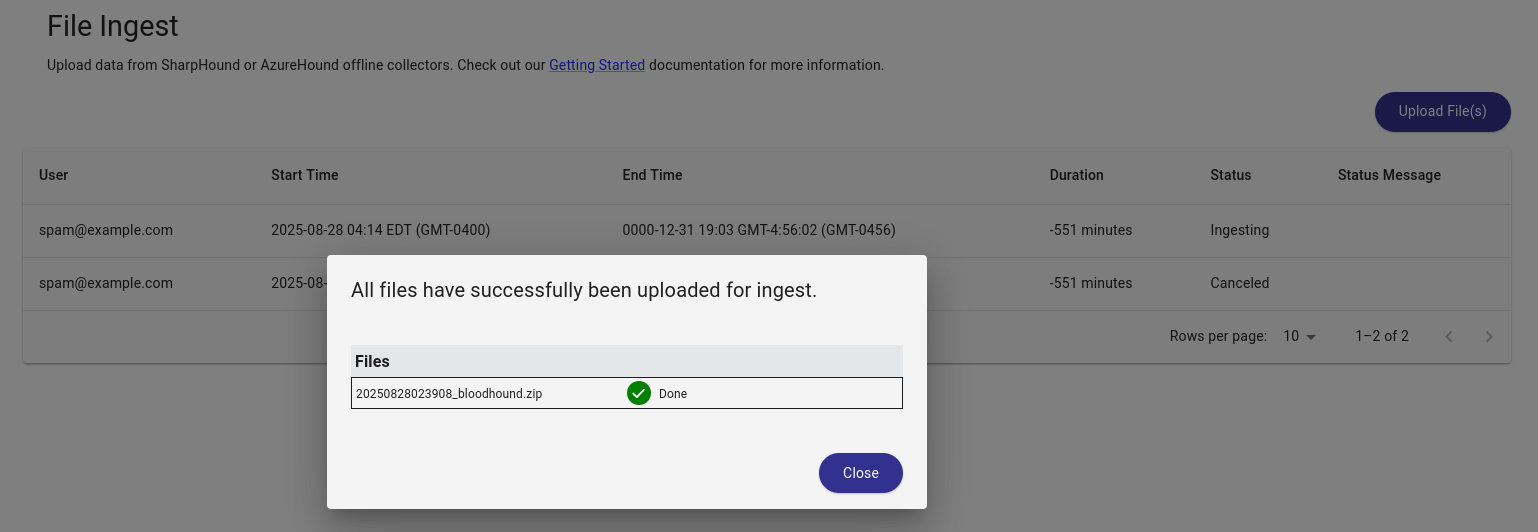The height and width of the screenshot is (532, 1538).
Task: Click the green Done checkmark icon
Action: point(639,393)
